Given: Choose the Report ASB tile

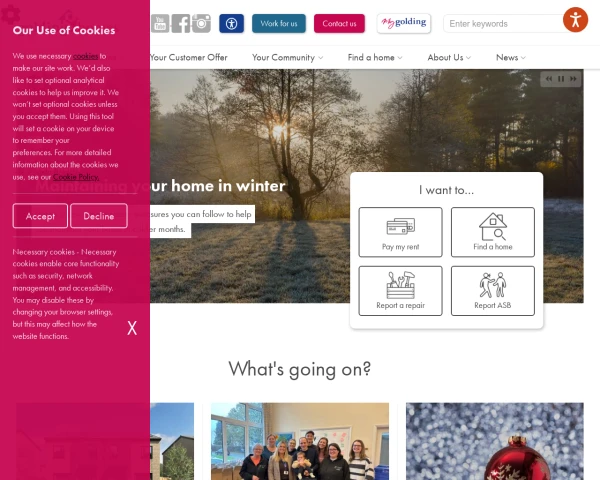Looking at the screenshot, I should (492, 291).
